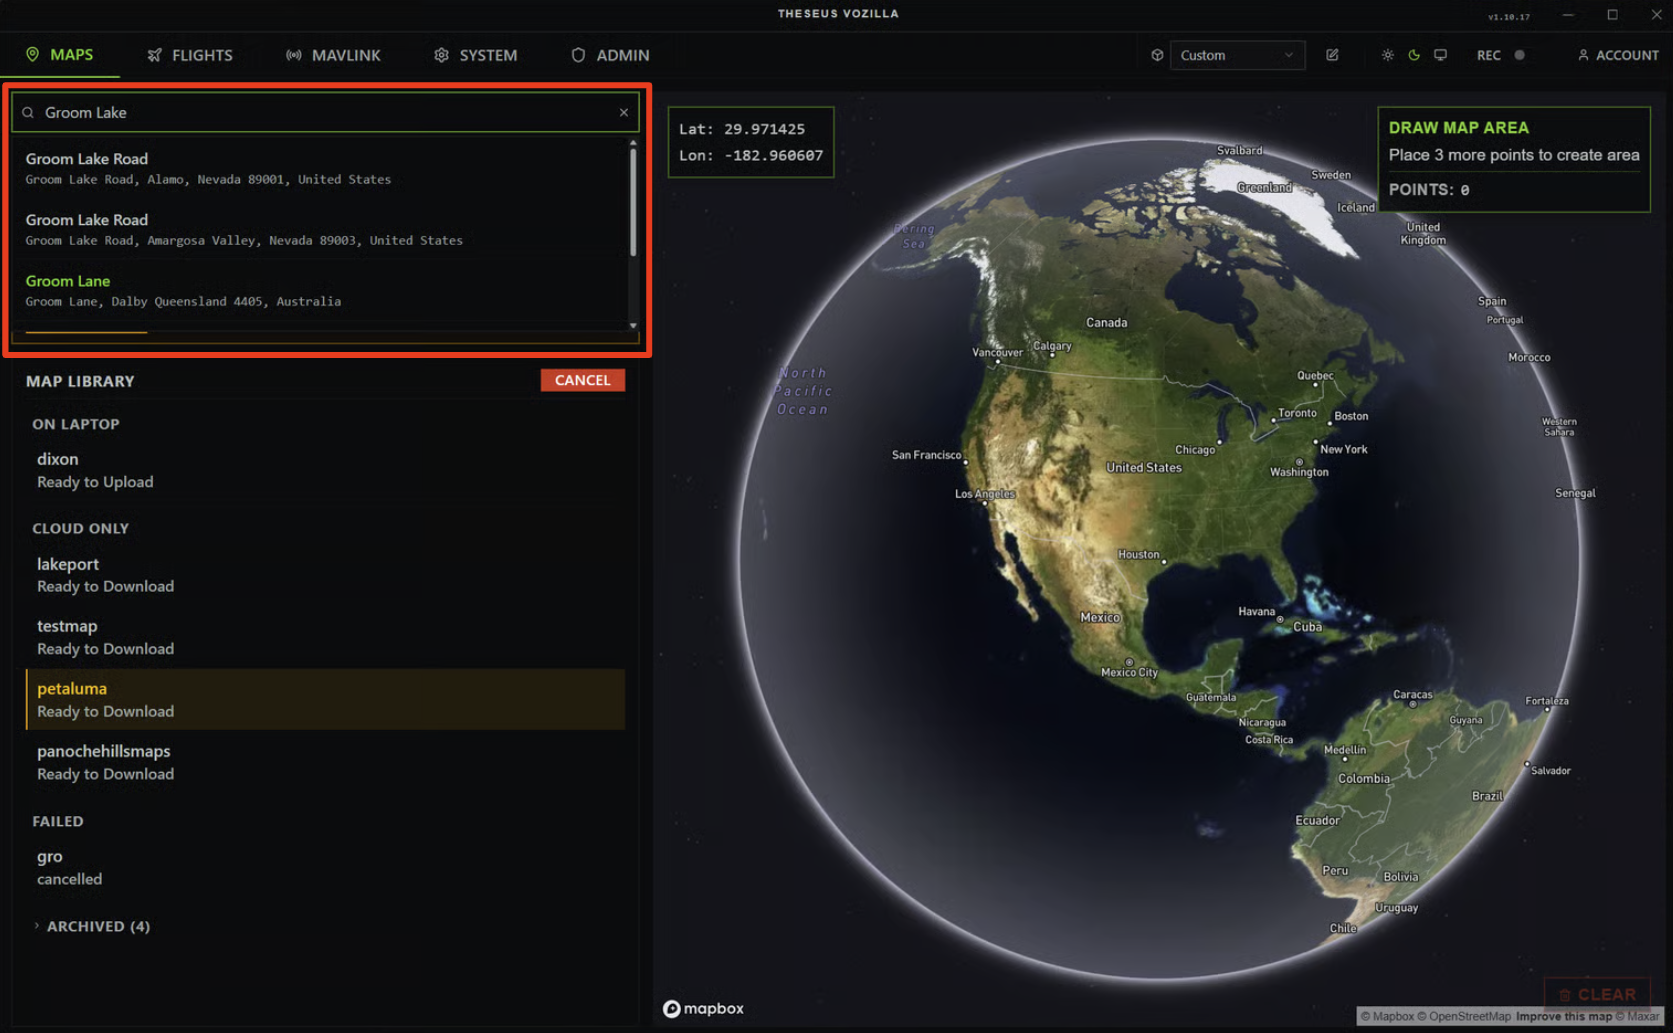Click the edit pencil icon in toolbar
Image resolution: width=1673 pixels, height=1033 pixels.
point(1332,55)
